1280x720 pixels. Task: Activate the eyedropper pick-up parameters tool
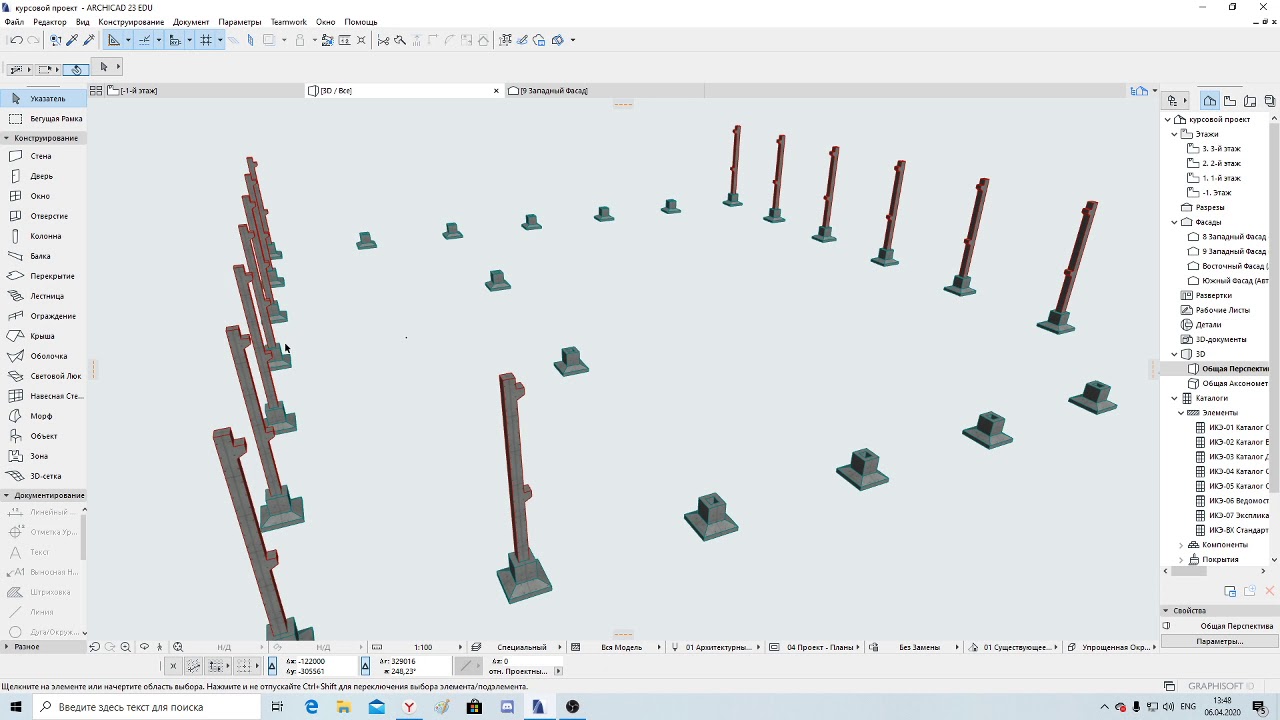point(73,40)
